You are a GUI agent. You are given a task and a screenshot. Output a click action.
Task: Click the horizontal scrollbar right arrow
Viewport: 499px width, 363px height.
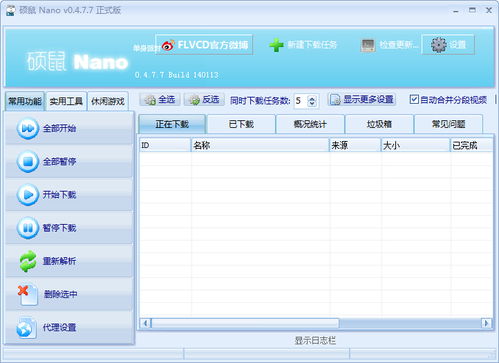pyautogui.click(x=486, y=323)
